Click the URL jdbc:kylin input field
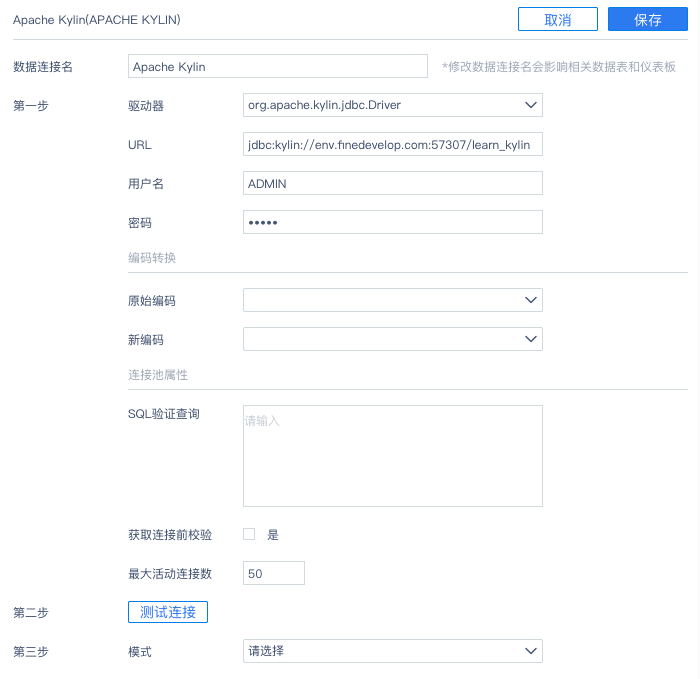 pos(393,144)
